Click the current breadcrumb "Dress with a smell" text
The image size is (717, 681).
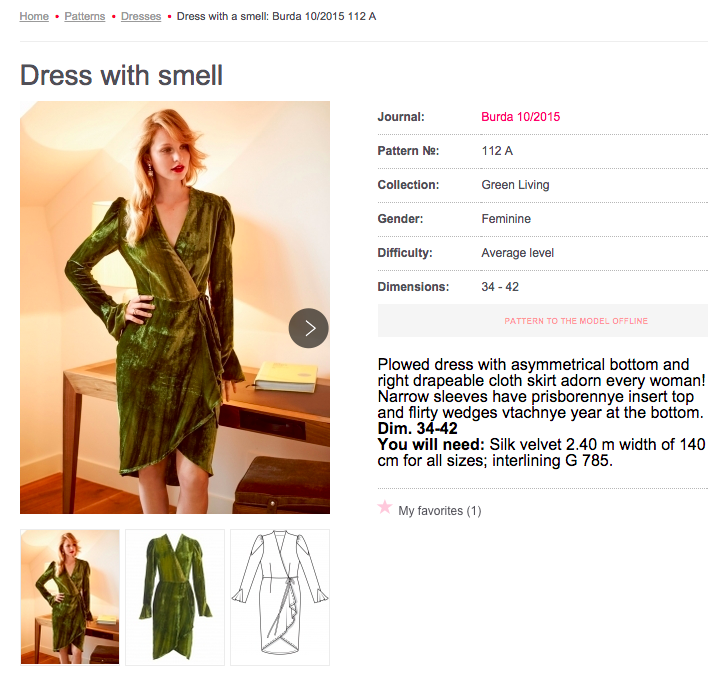click(x=276, y=17)
